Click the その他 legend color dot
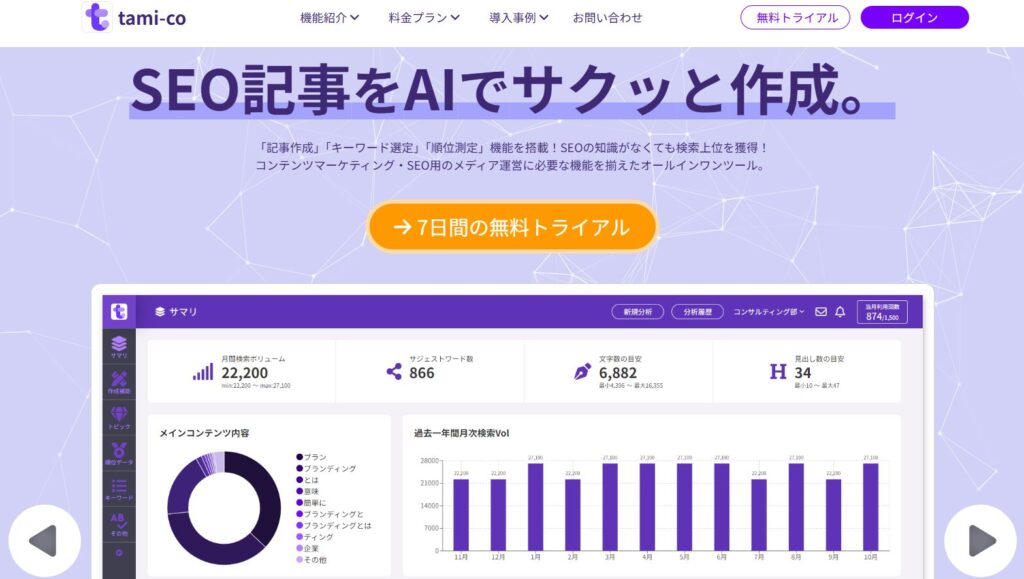 click(300, 559)
